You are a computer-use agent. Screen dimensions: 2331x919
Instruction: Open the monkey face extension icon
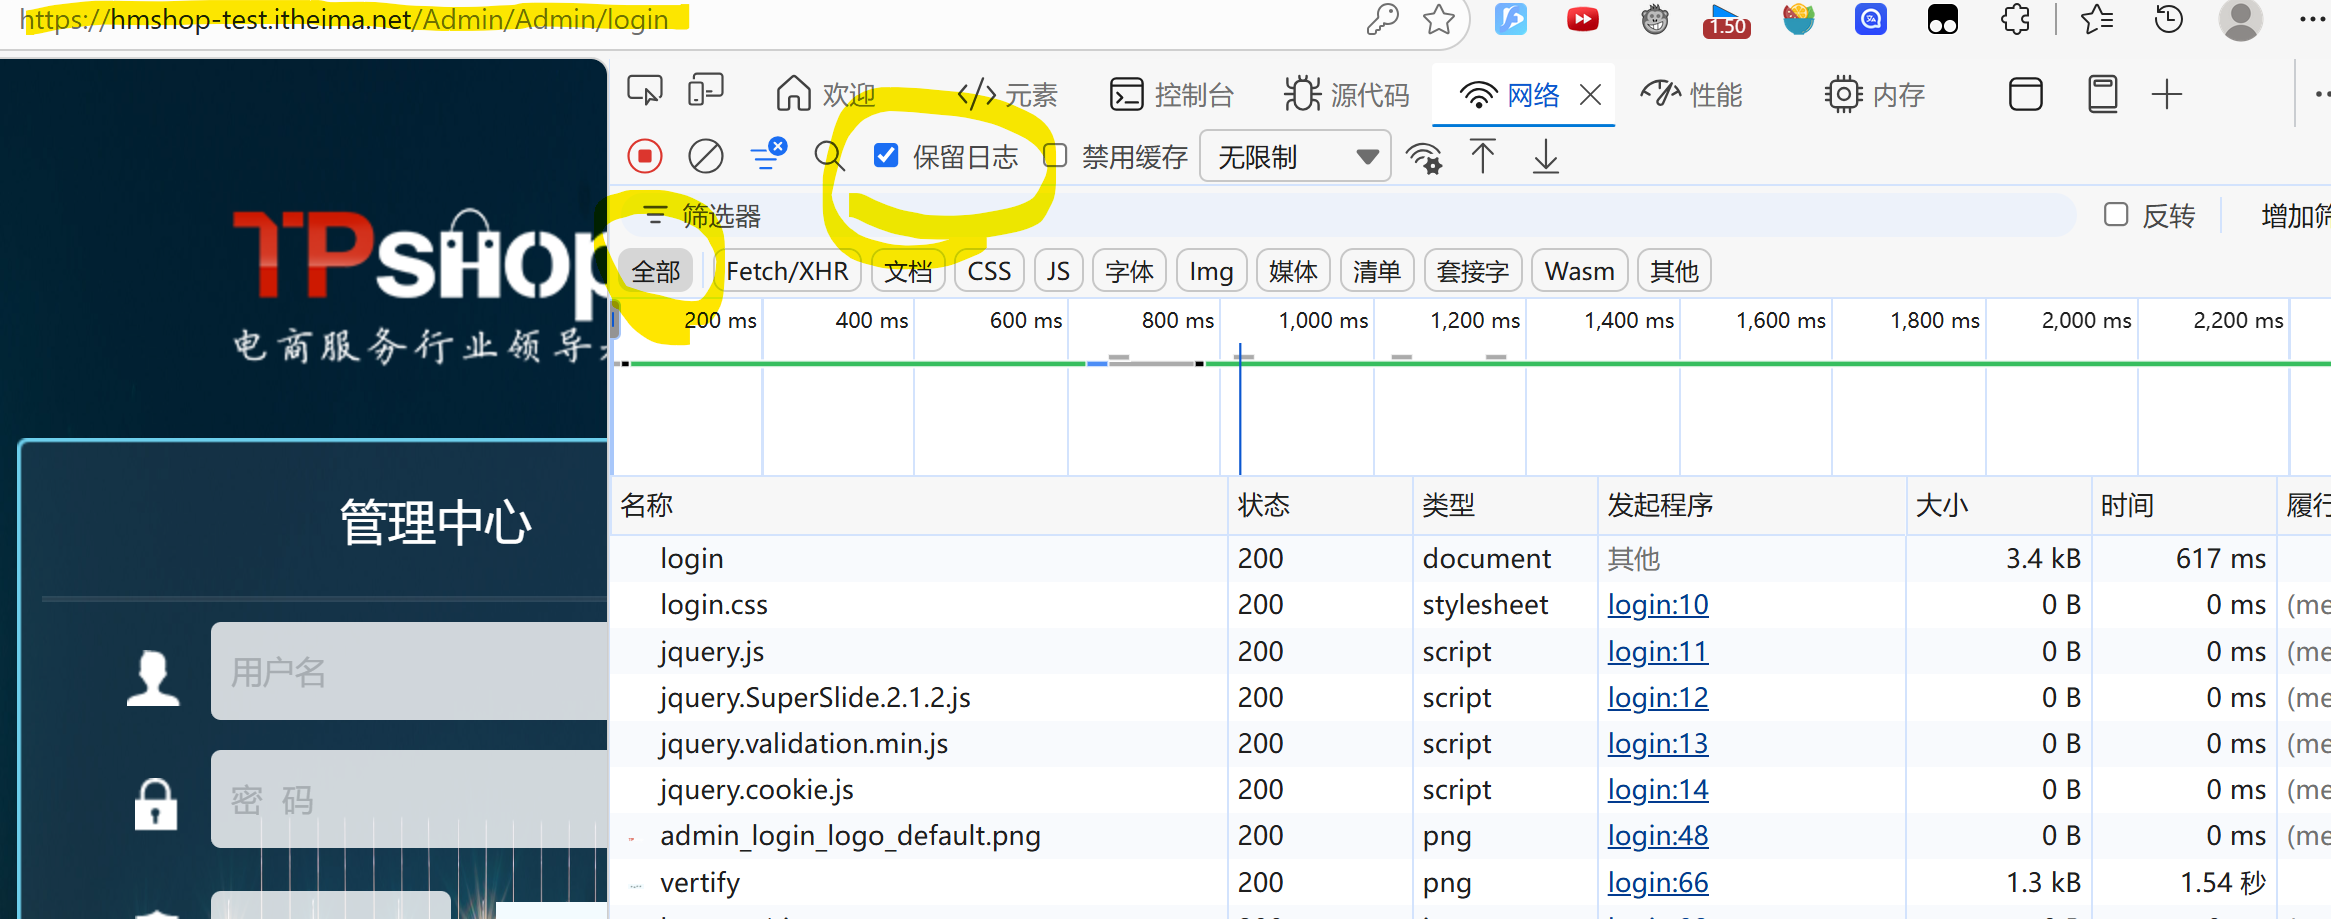pyautogui.click(x=1655, y=19)
